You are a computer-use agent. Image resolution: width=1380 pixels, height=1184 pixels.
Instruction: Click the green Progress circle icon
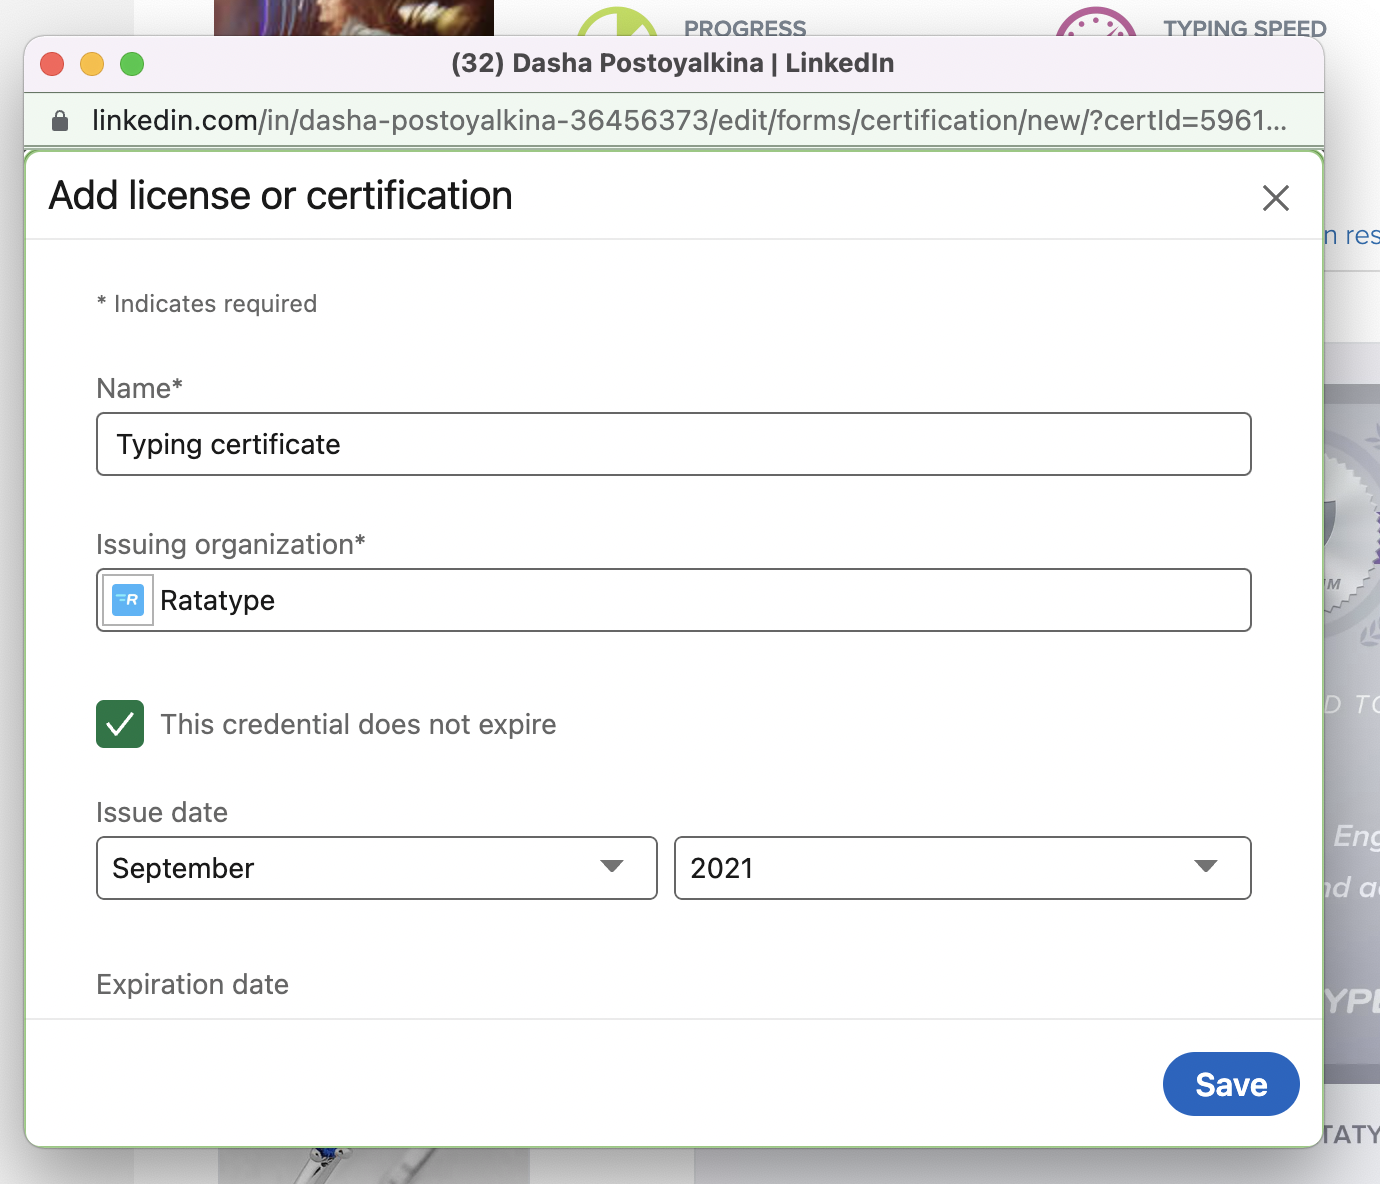click(617, 23)
